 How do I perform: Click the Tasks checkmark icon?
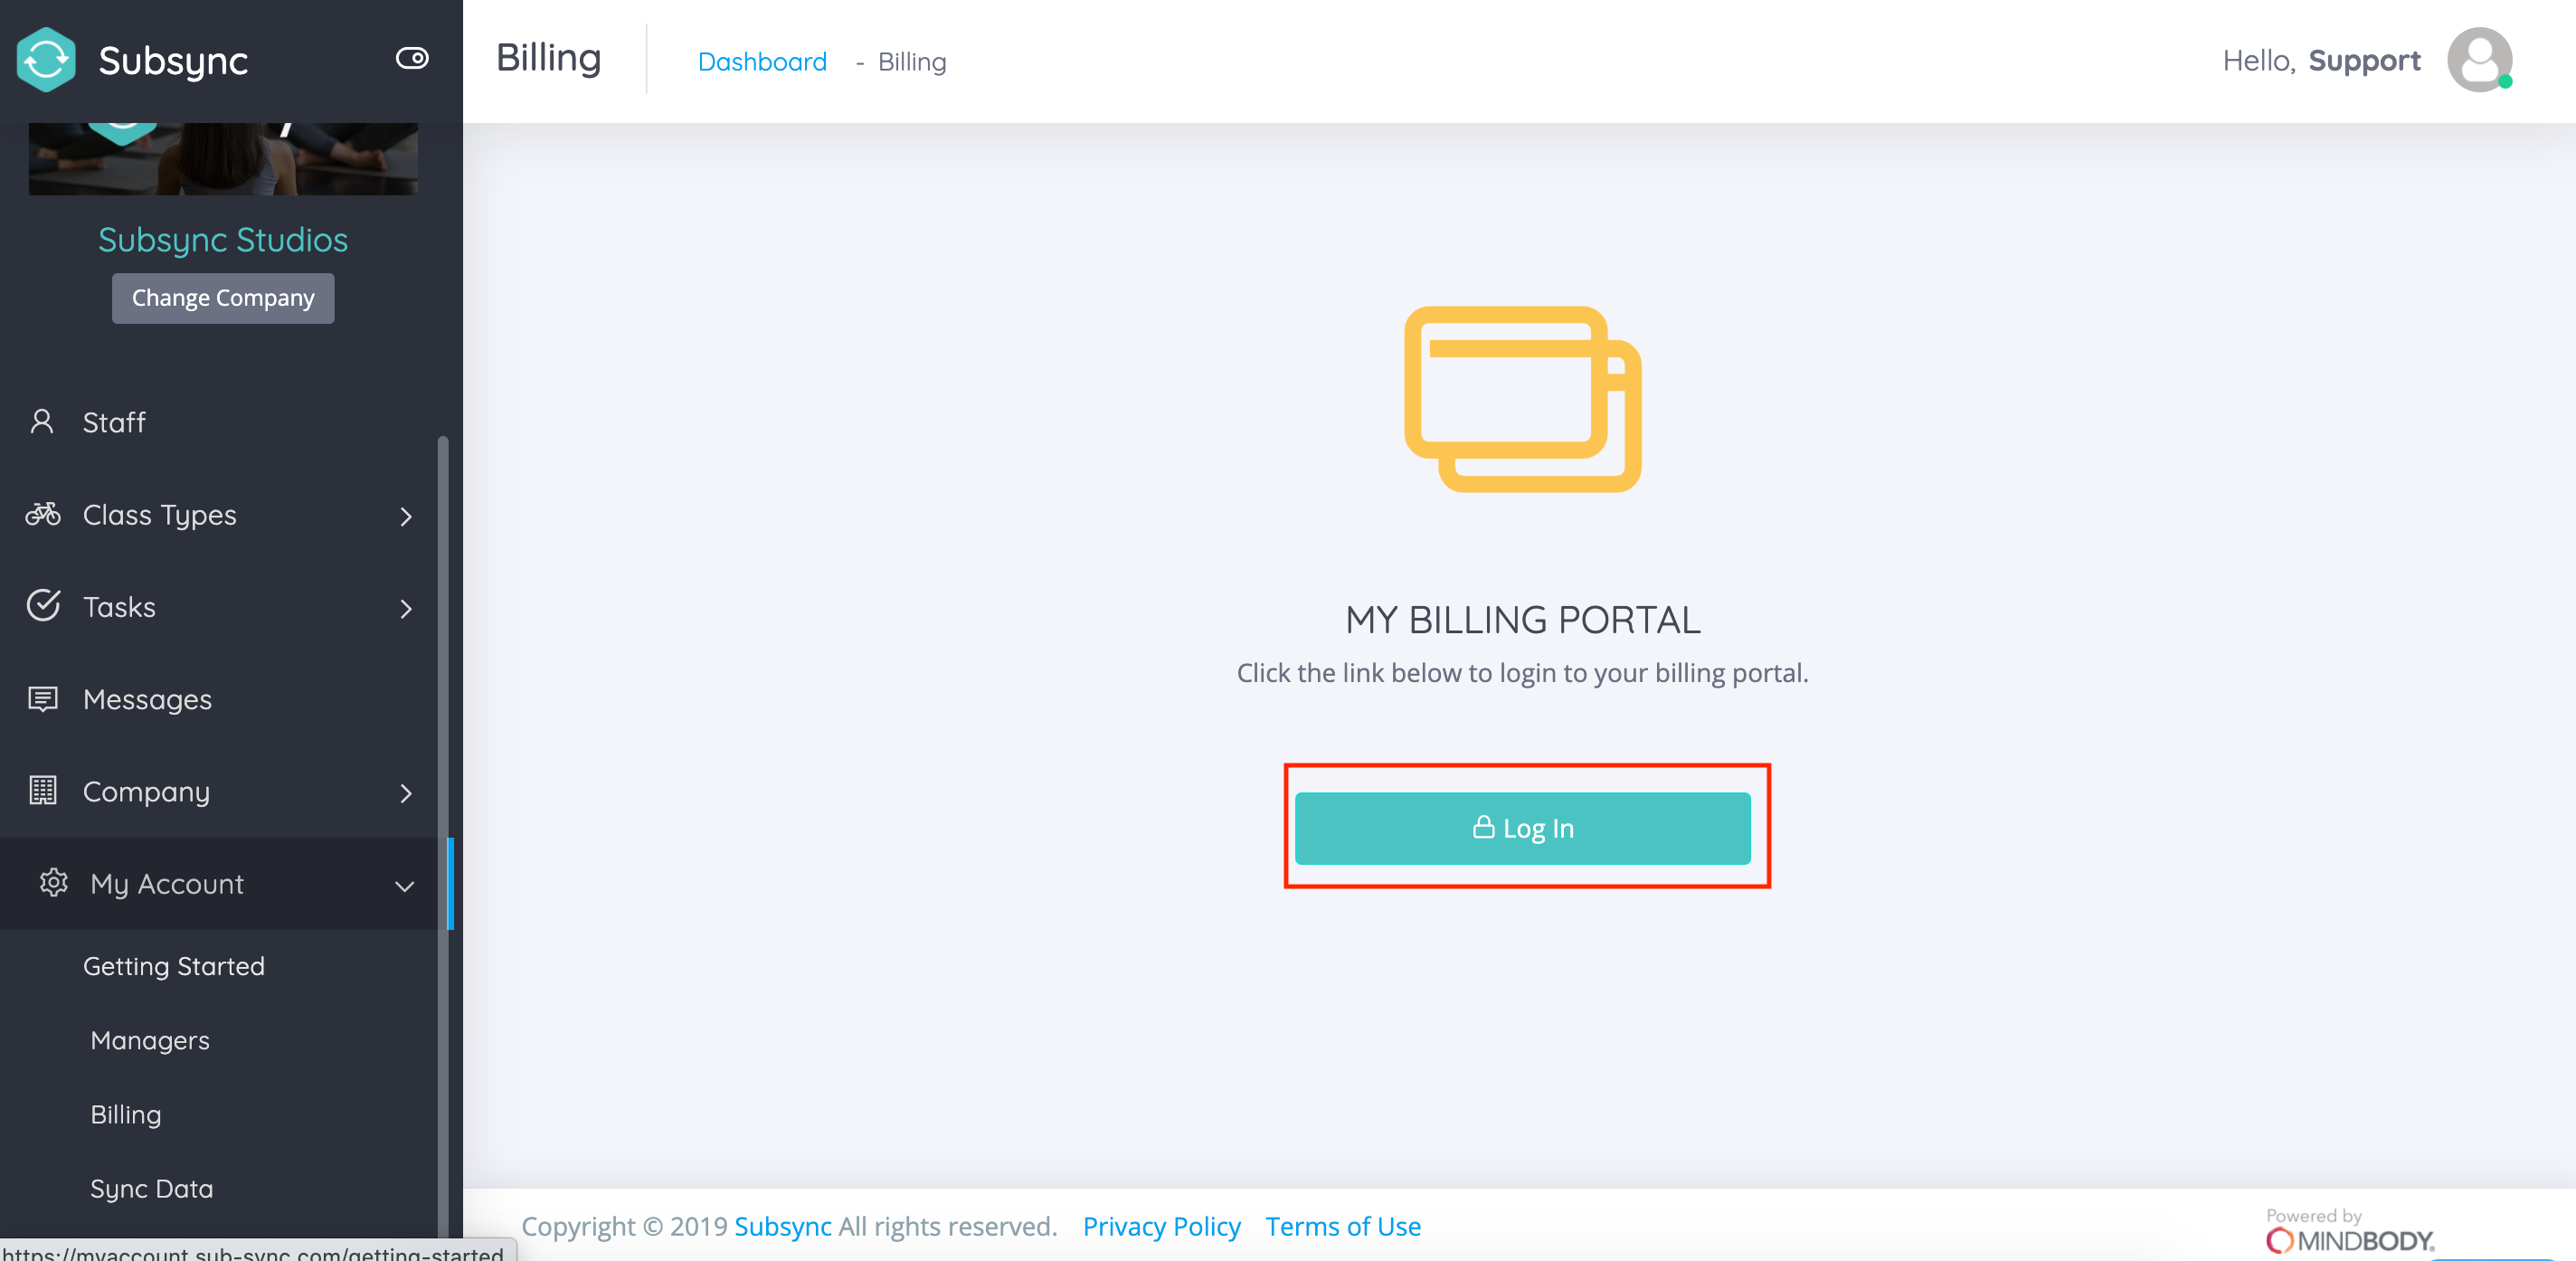(43, 606)
